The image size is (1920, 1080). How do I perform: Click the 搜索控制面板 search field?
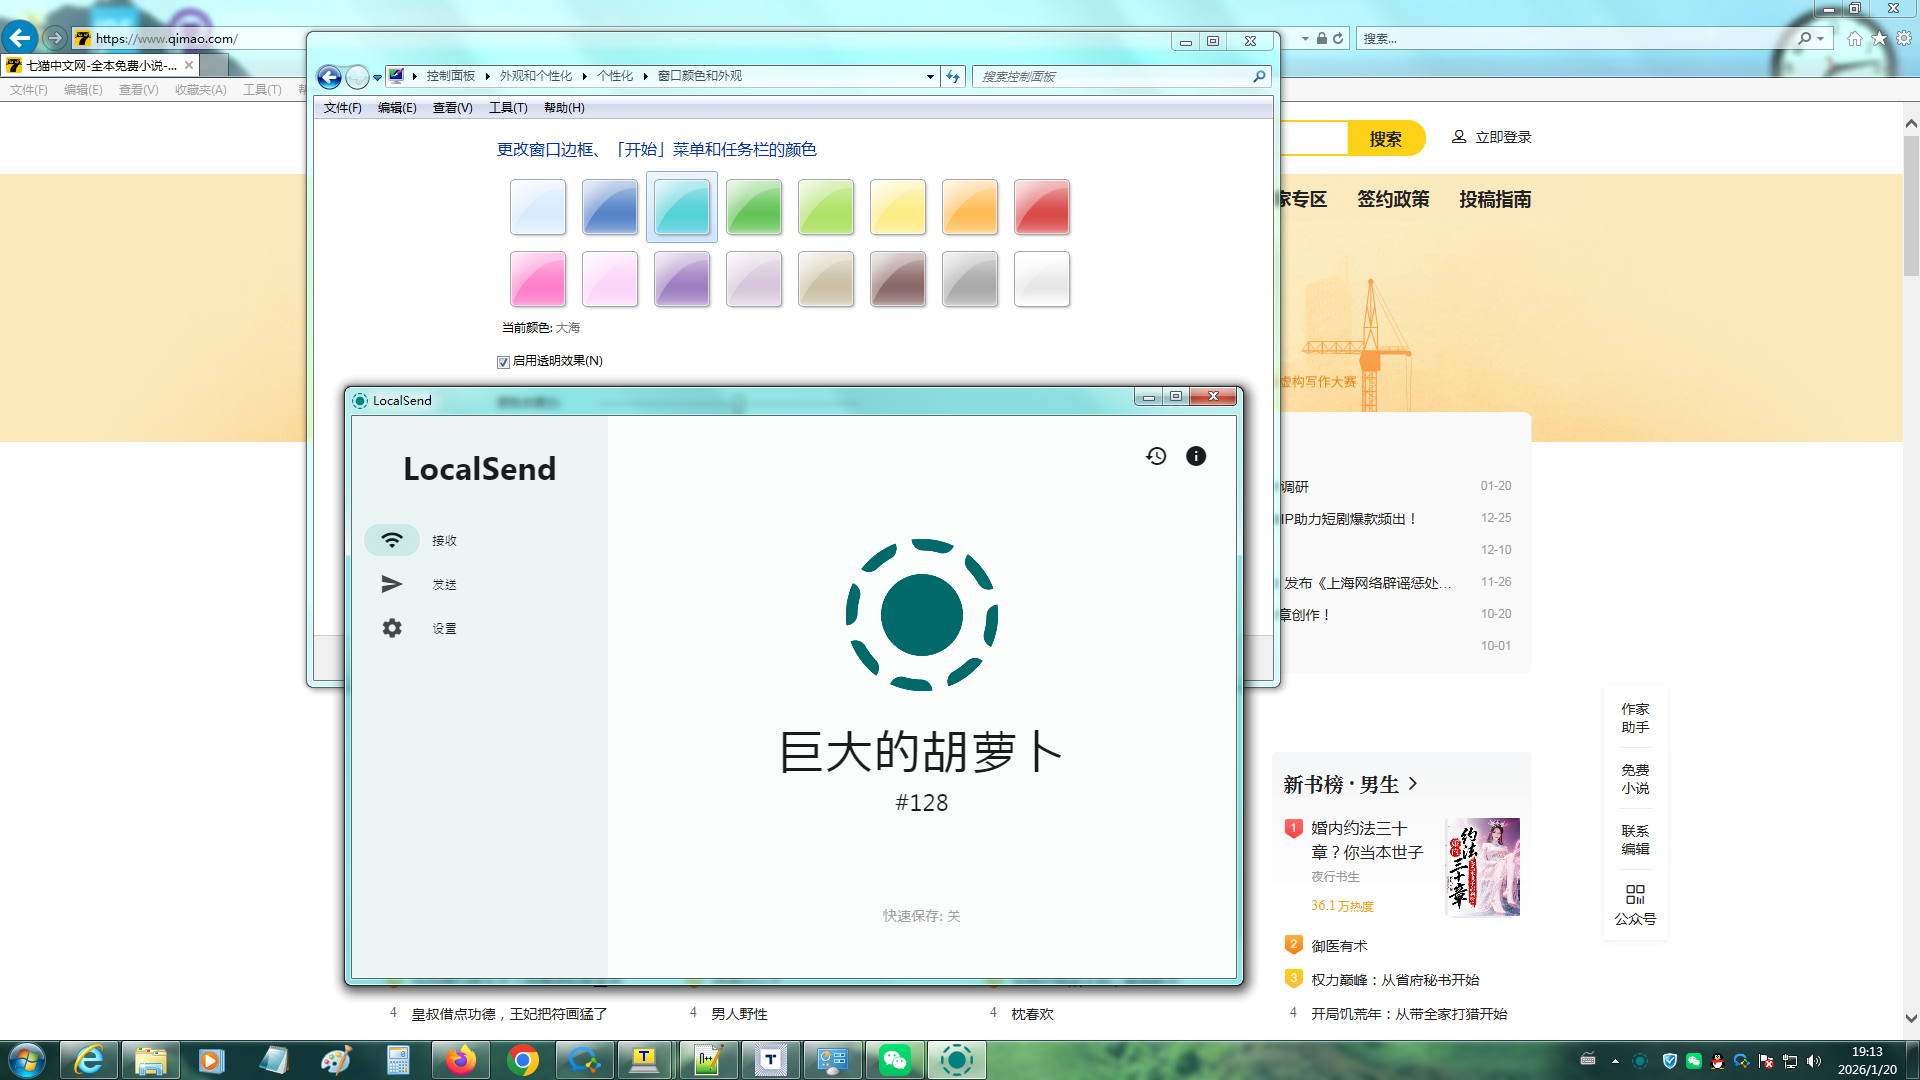point(1110,76)
